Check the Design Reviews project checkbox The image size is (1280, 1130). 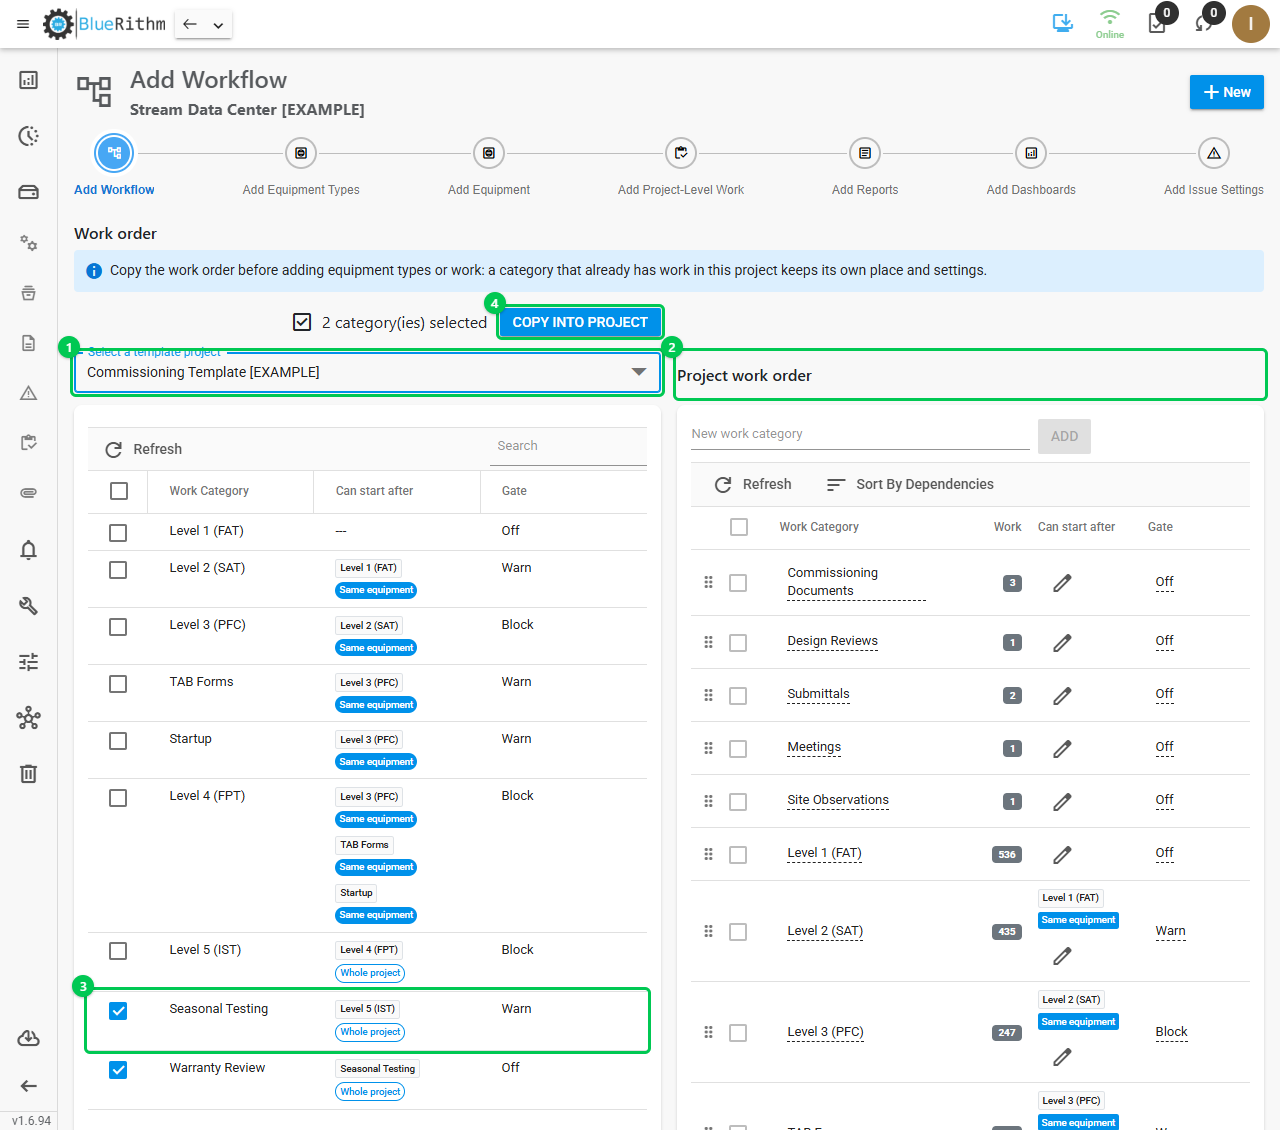coord(738,642)
